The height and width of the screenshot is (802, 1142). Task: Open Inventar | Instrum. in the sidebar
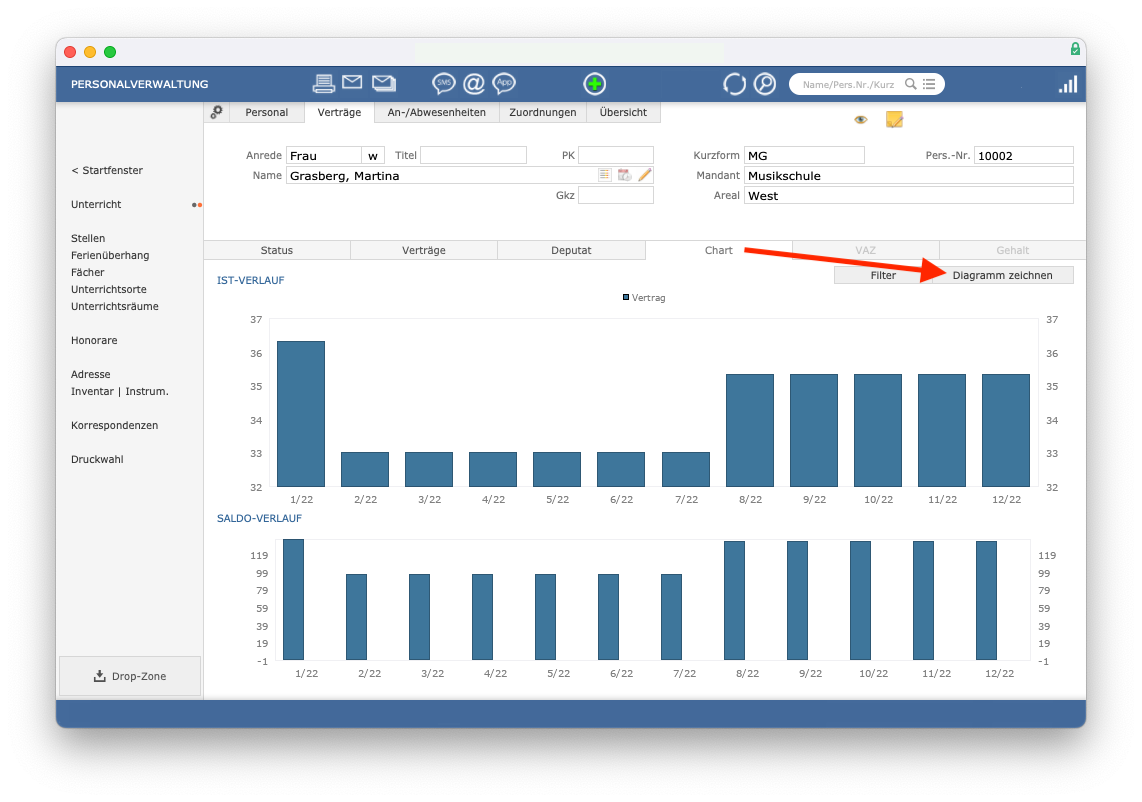(x=119, y=391)
